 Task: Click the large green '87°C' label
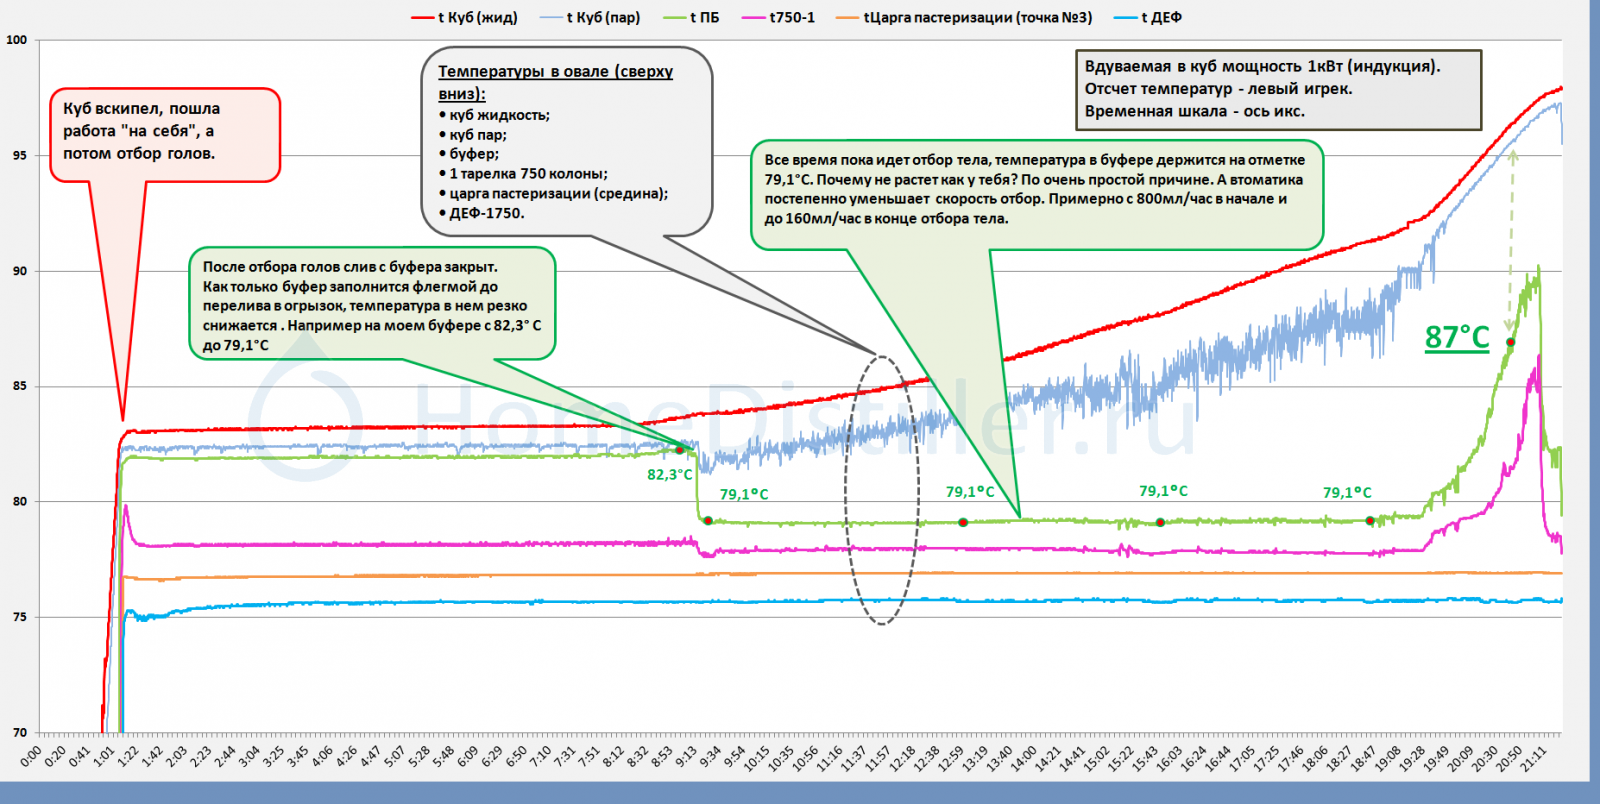point(1457,338)
